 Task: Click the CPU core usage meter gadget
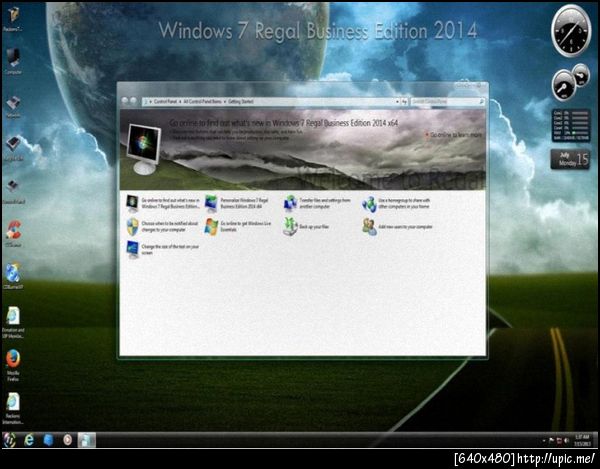click(571, 125)
